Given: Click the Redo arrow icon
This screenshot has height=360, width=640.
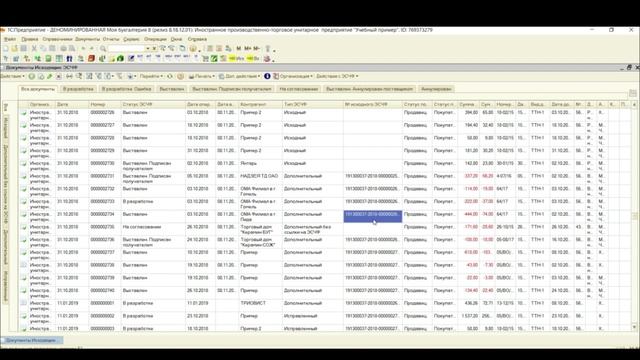Looking at the screenshot, I should tap(91, 49).
